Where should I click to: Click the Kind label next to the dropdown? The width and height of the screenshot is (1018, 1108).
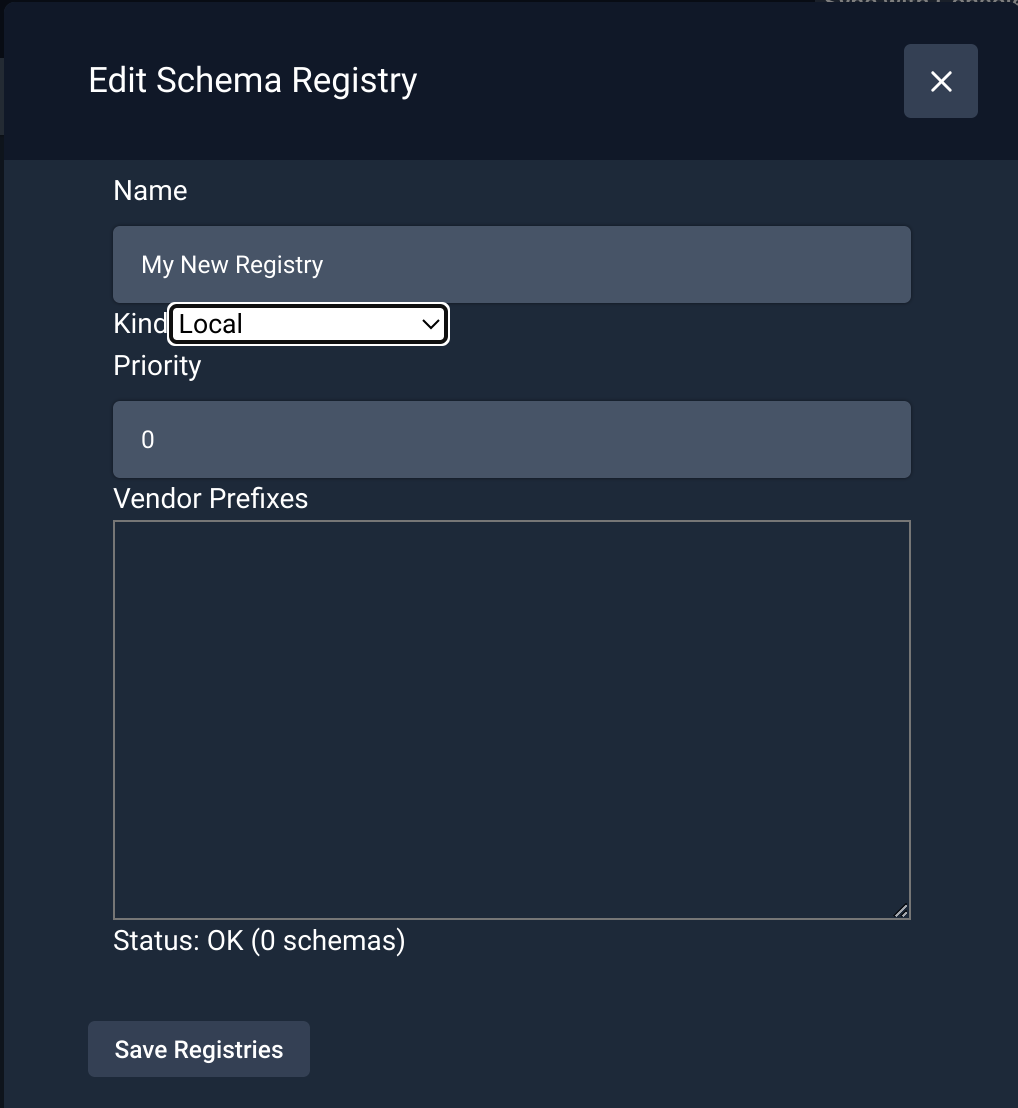point(137,322)
